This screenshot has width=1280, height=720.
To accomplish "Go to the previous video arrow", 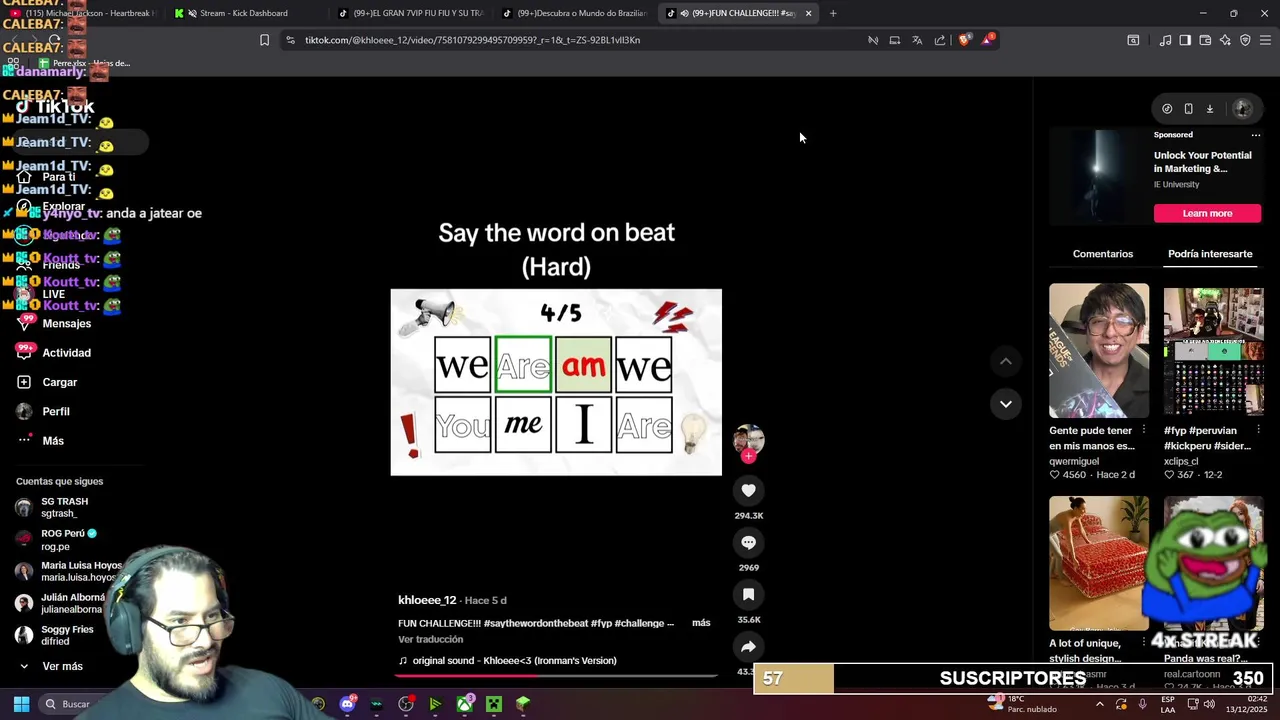I will tap(1006, 361).
